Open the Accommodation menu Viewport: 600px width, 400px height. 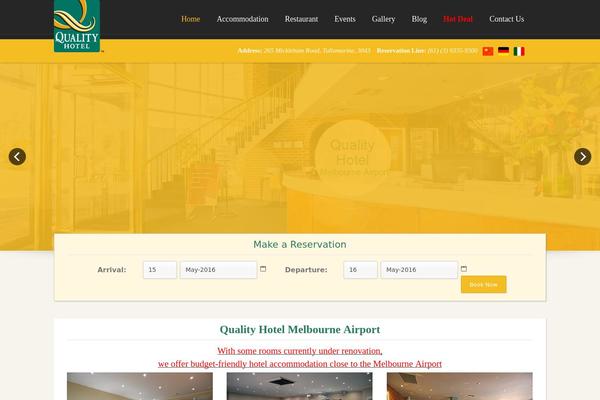242,19
